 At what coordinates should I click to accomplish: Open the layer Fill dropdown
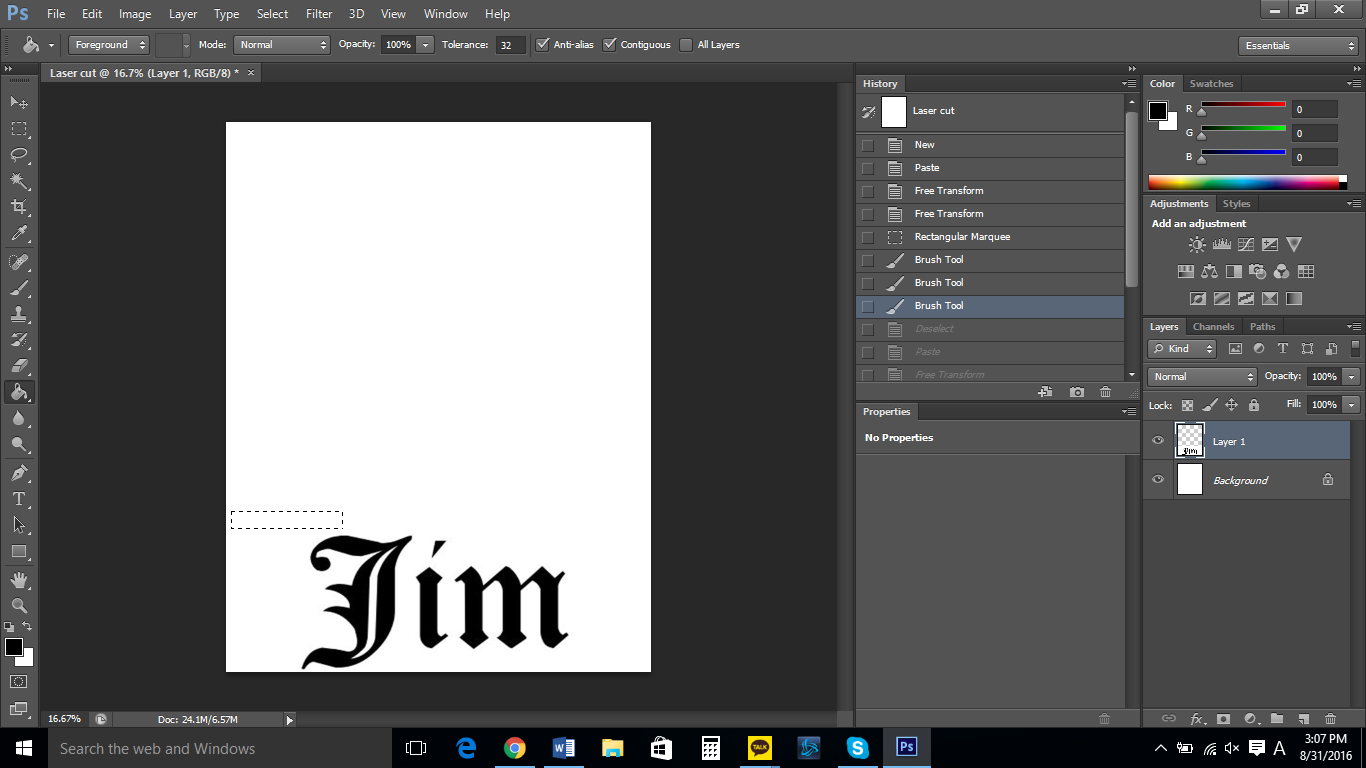coord(1352,405)
